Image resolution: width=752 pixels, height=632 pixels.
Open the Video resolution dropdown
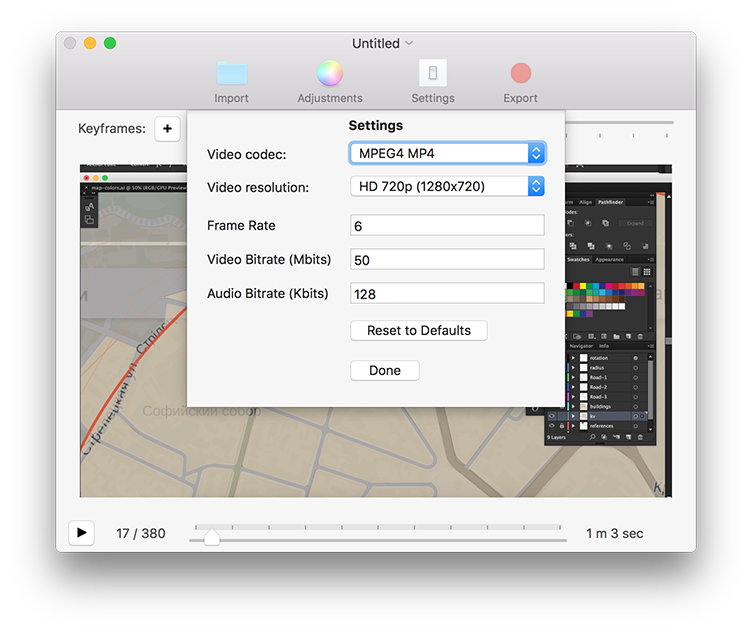tap(447, 186)
